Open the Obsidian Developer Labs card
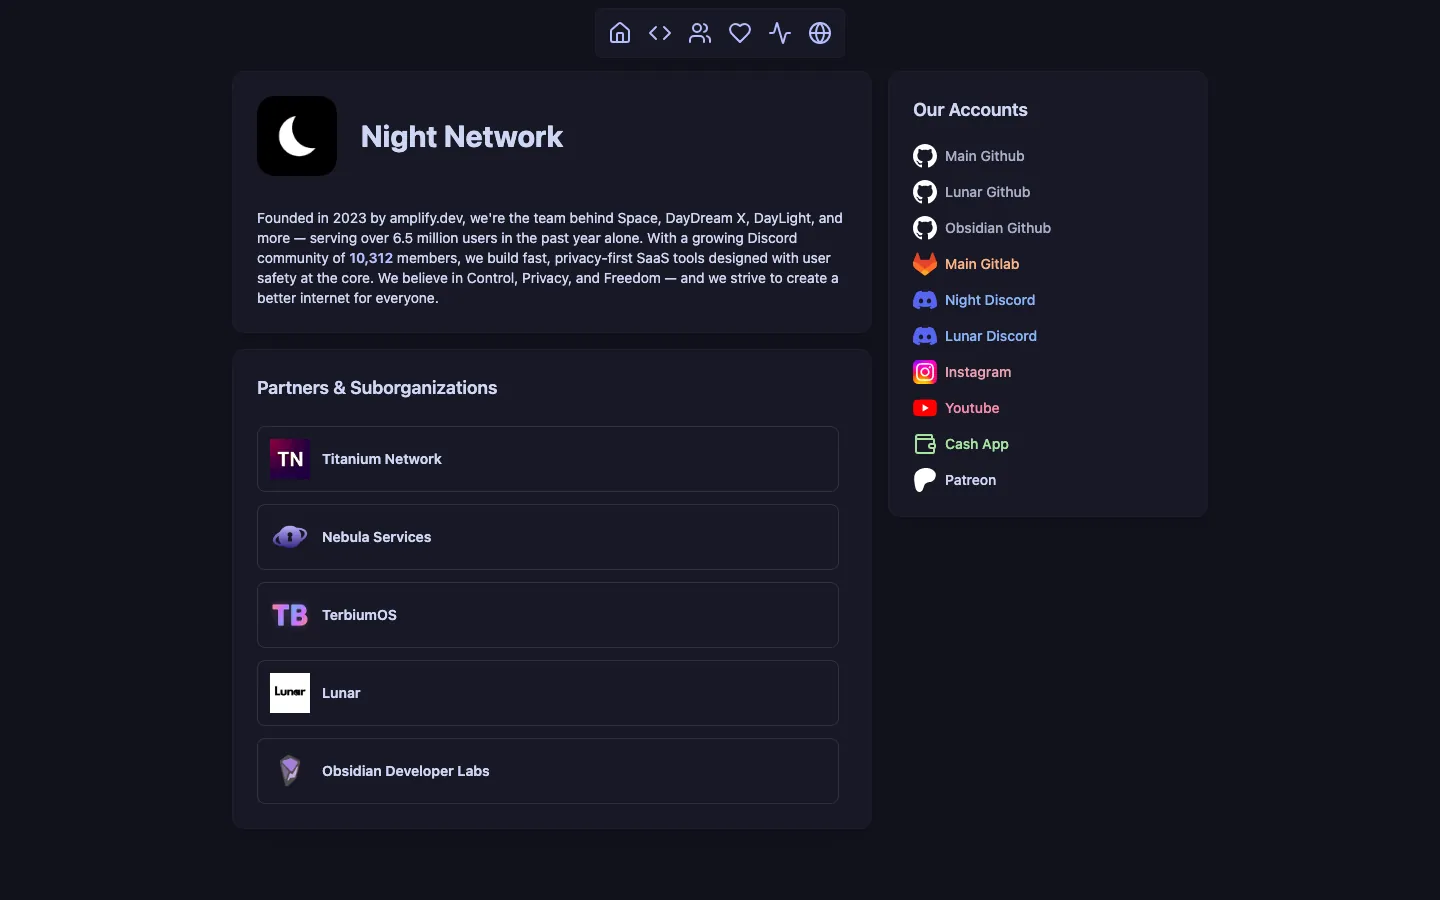 click(548, 771)
